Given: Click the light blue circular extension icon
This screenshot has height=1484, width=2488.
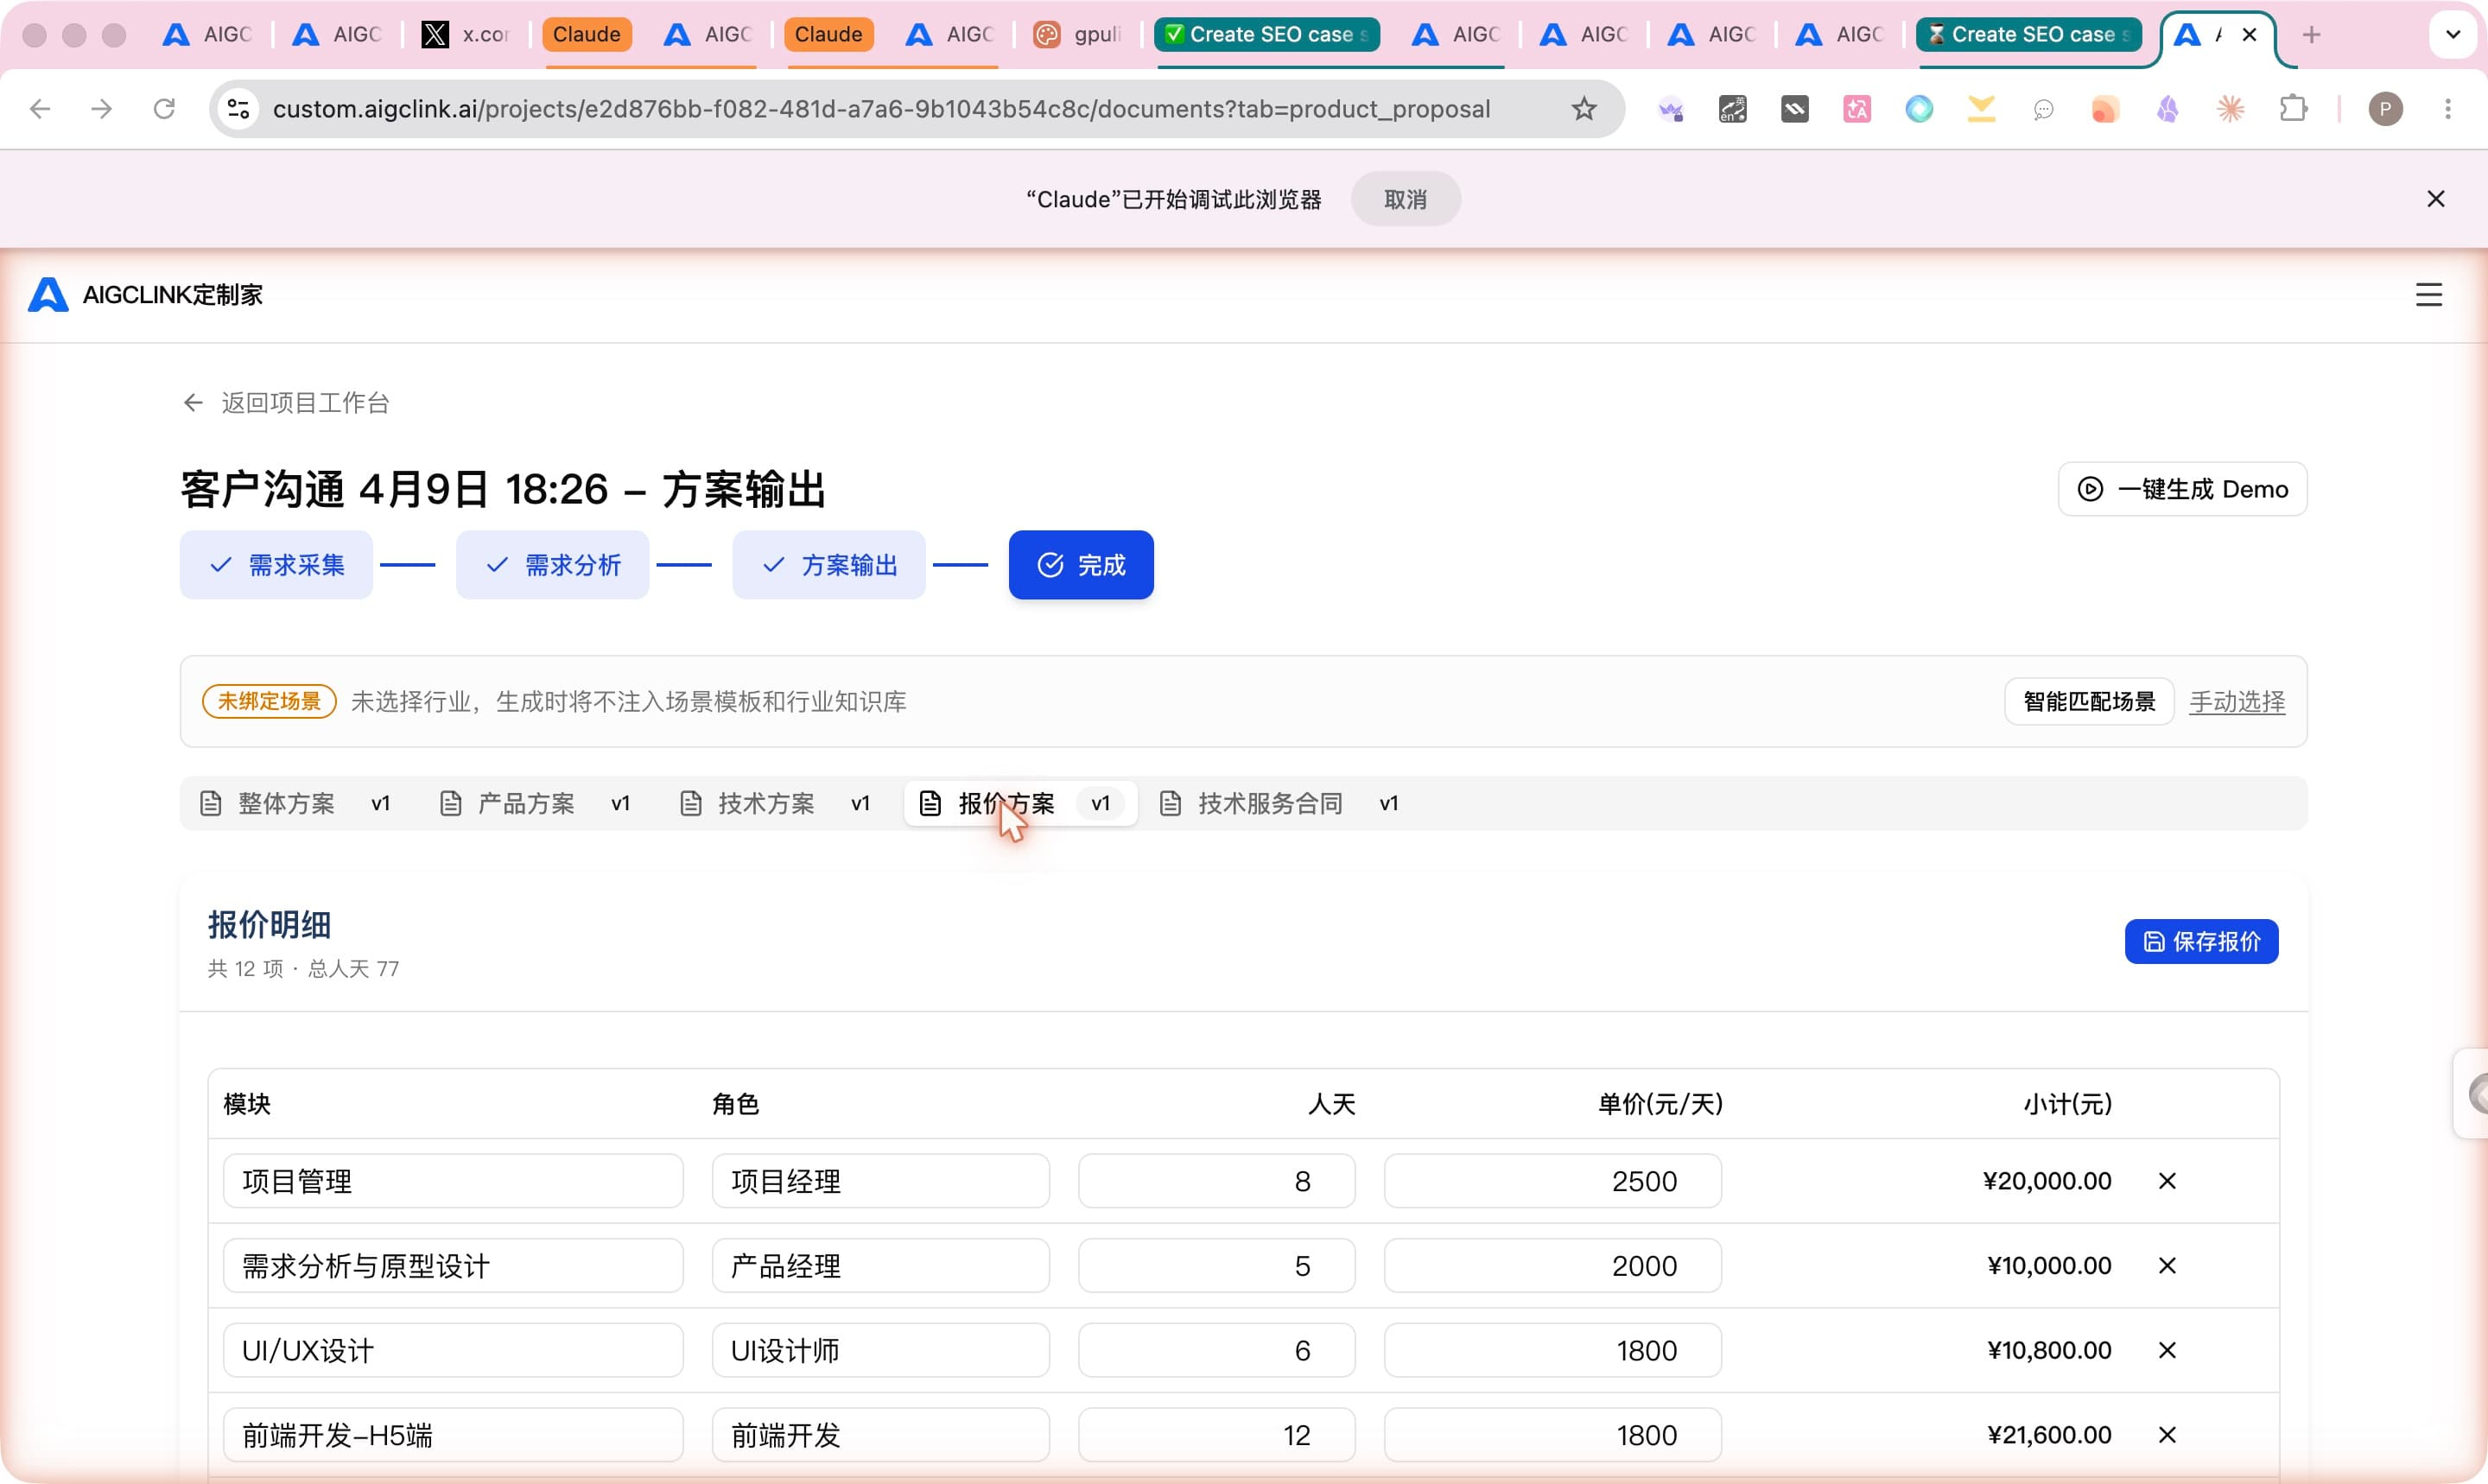Looking at the screenshot, I should (1919, 108).
